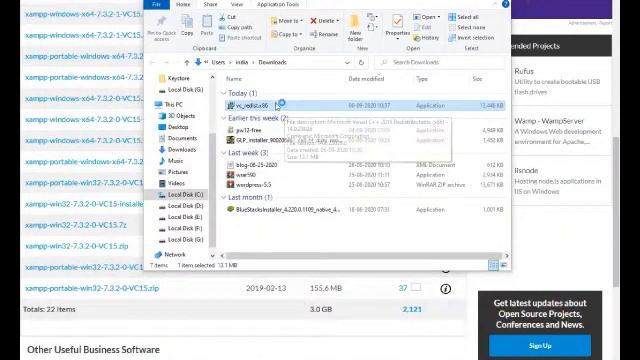Click the Properties icon

397,21
